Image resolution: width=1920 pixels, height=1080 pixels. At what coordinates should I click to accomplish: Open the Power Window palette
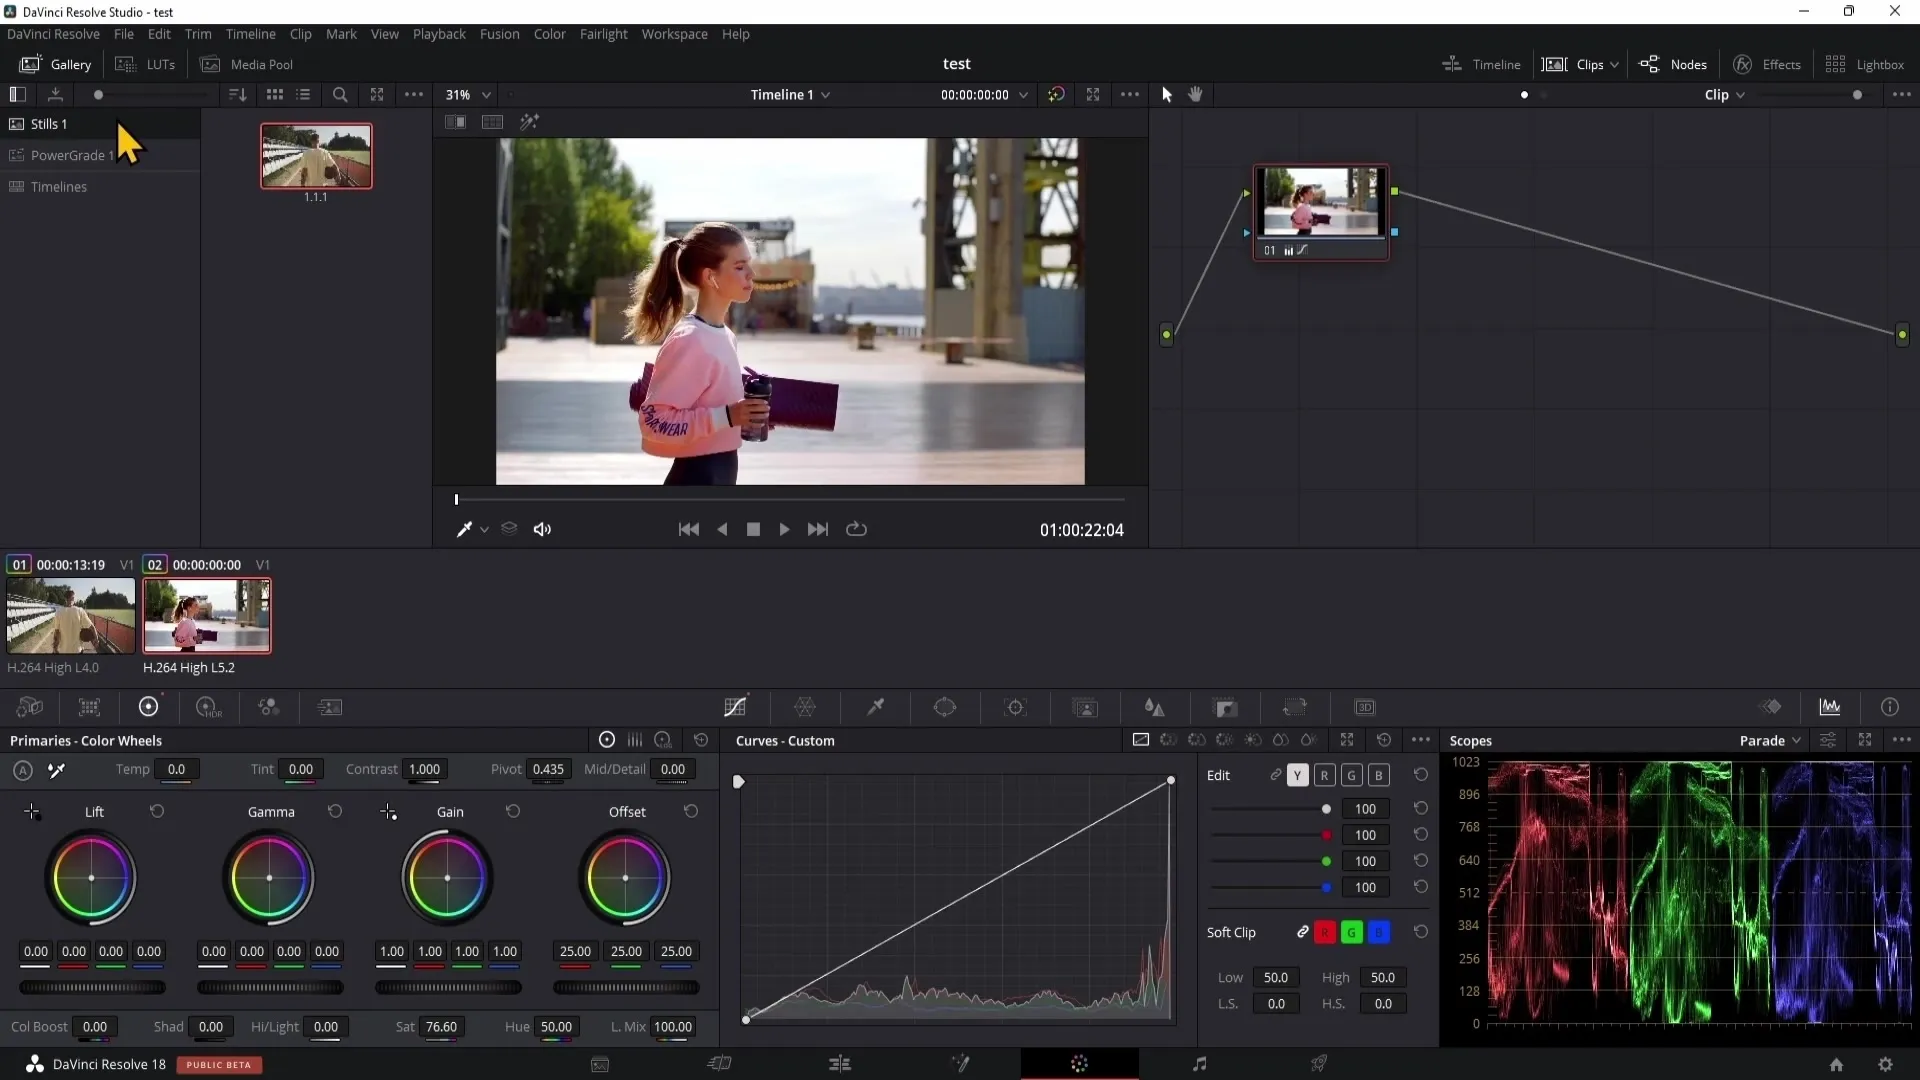click(945, 707)
